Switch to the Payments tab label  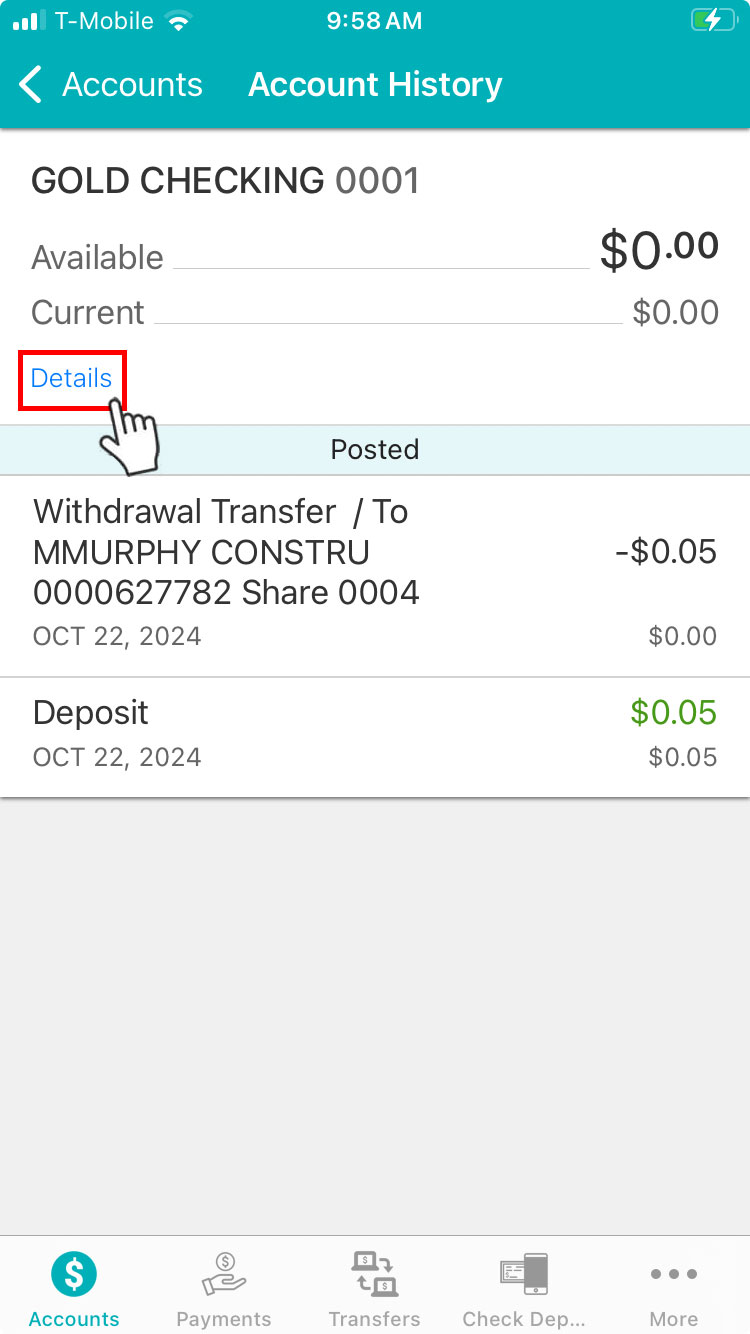pos(224,1318)
